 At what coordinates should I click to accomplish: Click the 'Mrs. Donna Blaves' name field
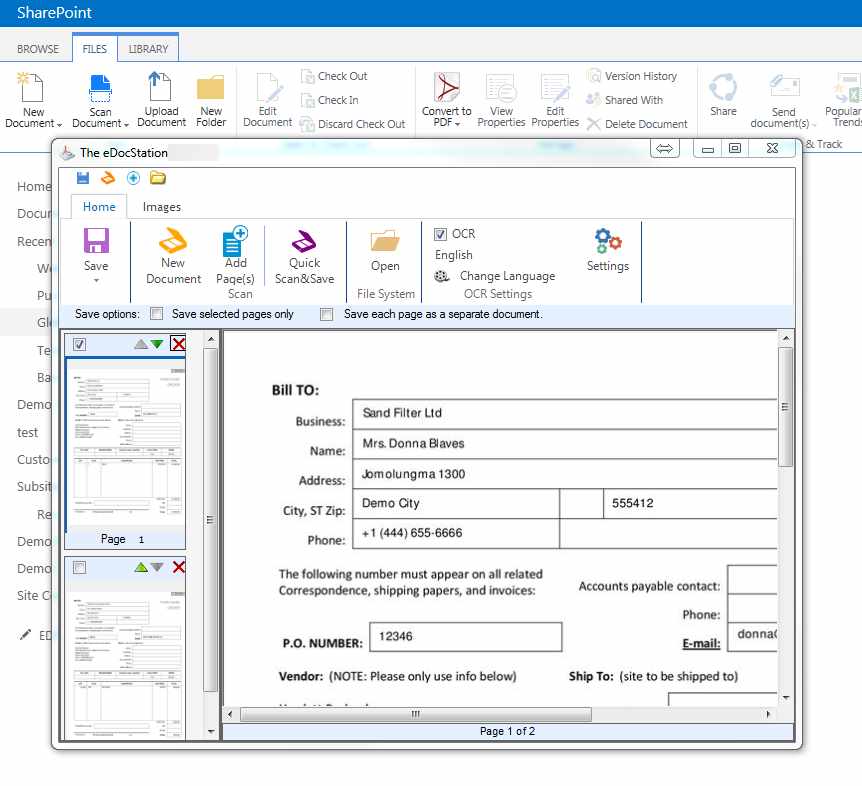(x=565, y=444)
